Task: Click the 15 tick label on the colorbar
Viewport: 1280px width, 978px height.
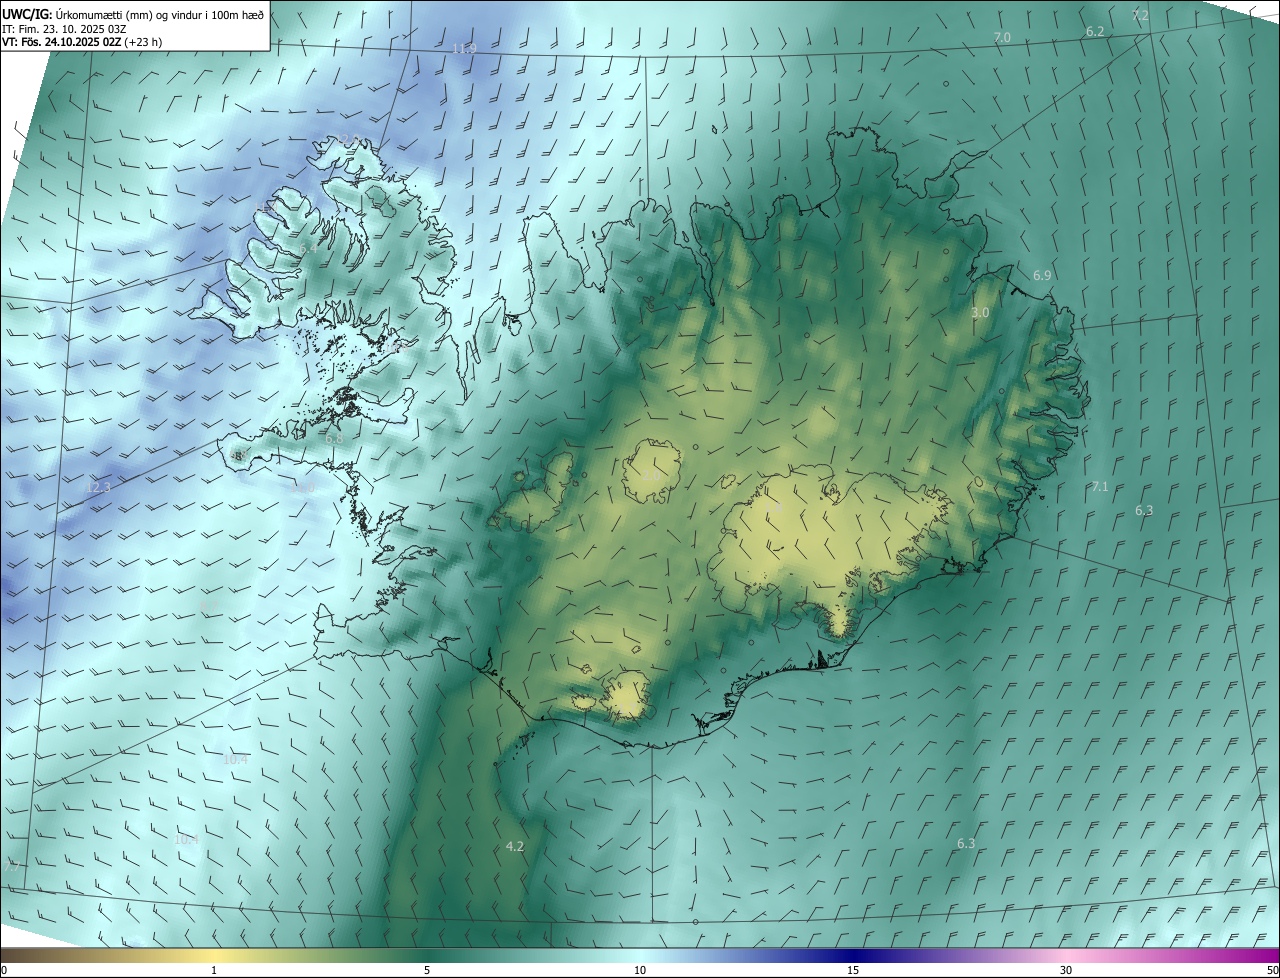Action: point(853,970)
